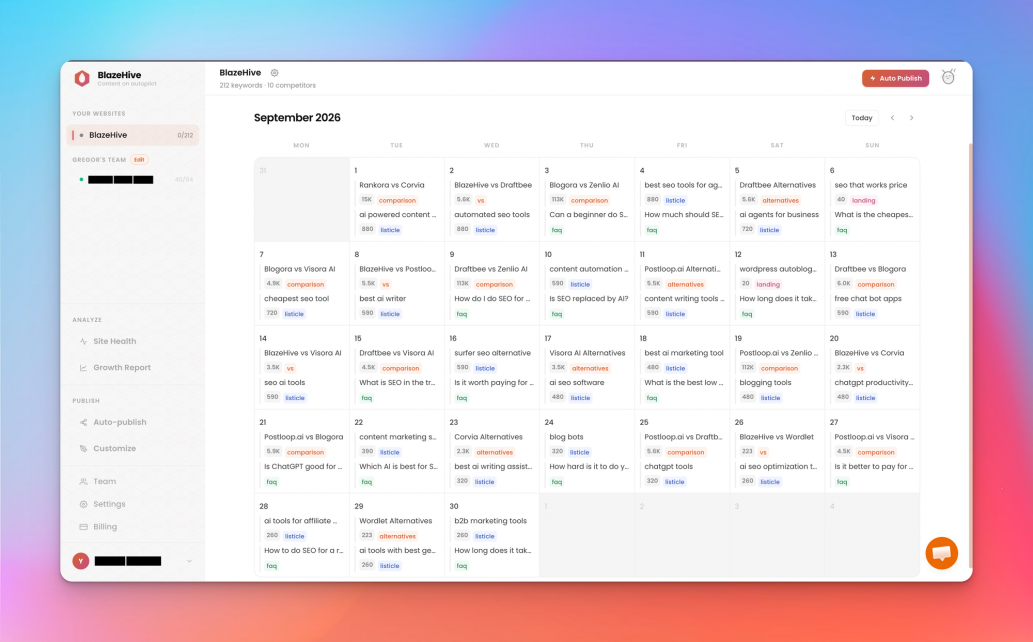Click the user avatar icon top right

tap(948, 77)
